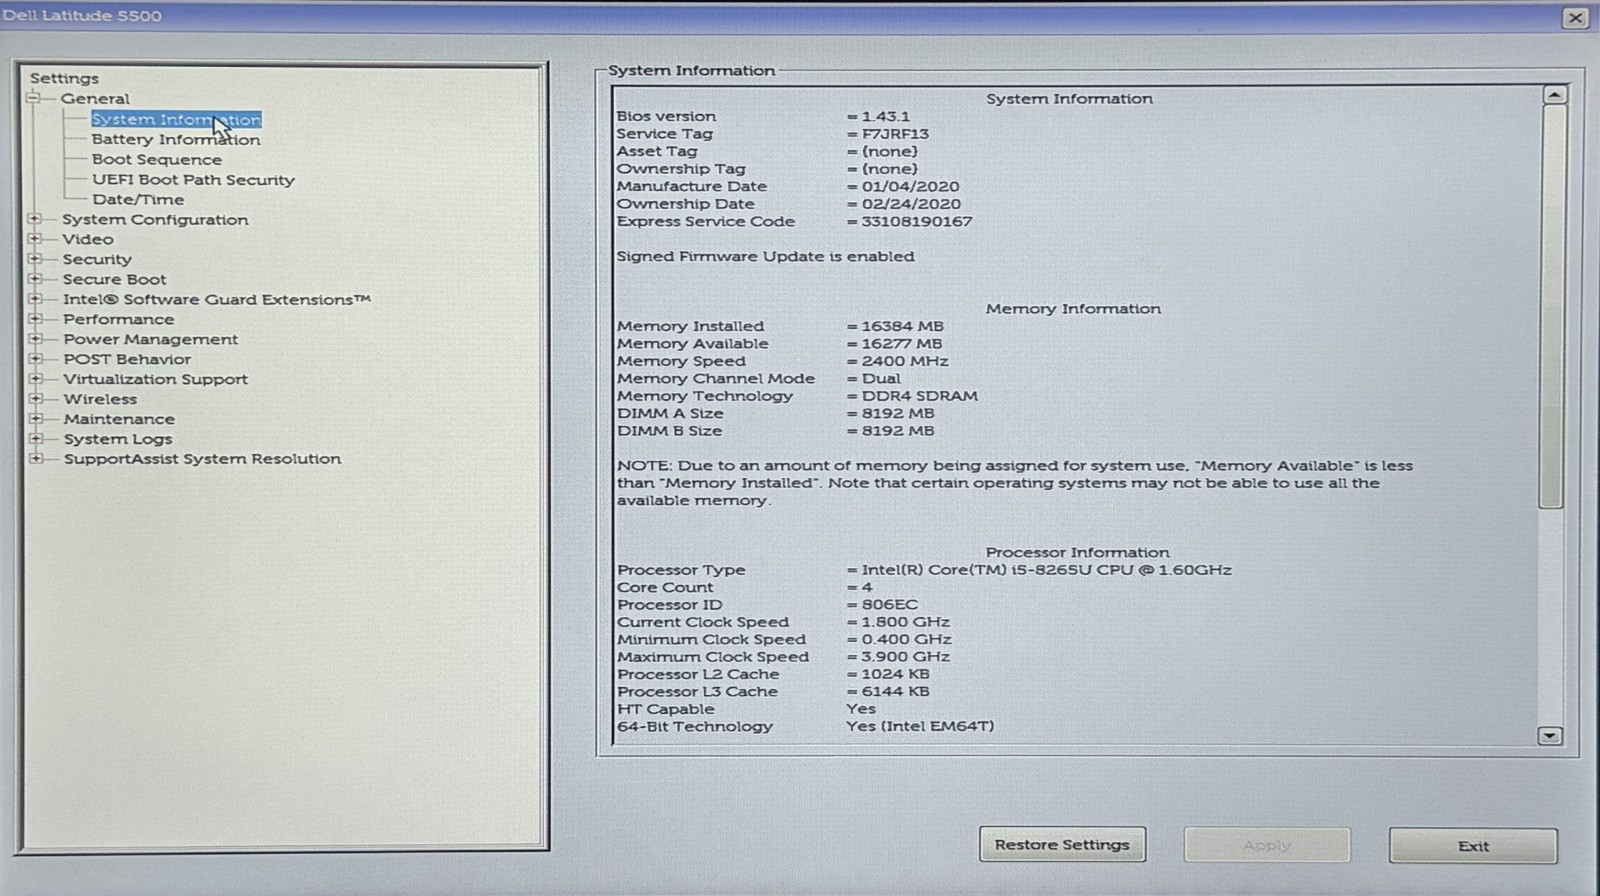Open Battery Information page
1600x896 pixels.
click(176, 140)
